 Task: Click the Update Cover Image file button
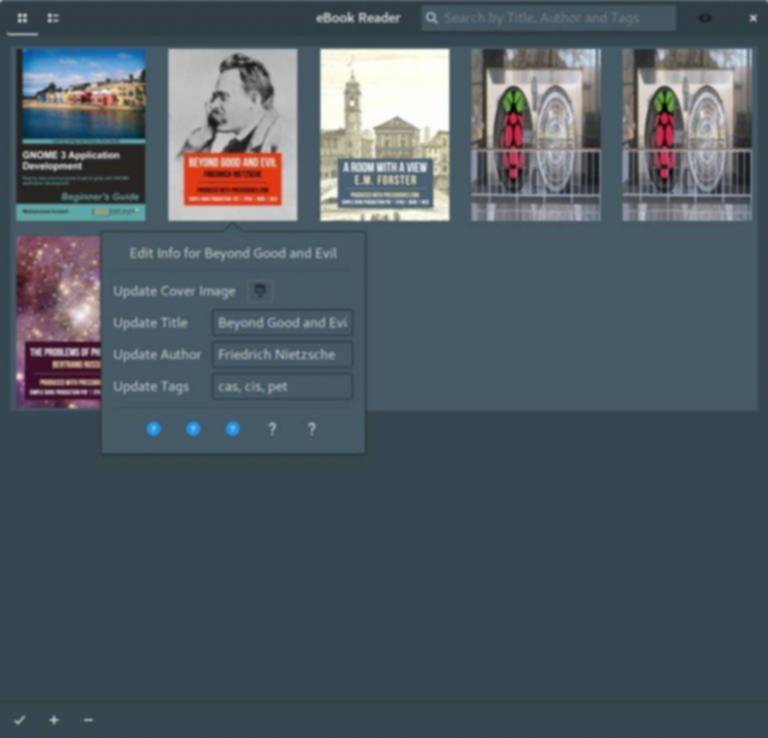pos(260,291)
